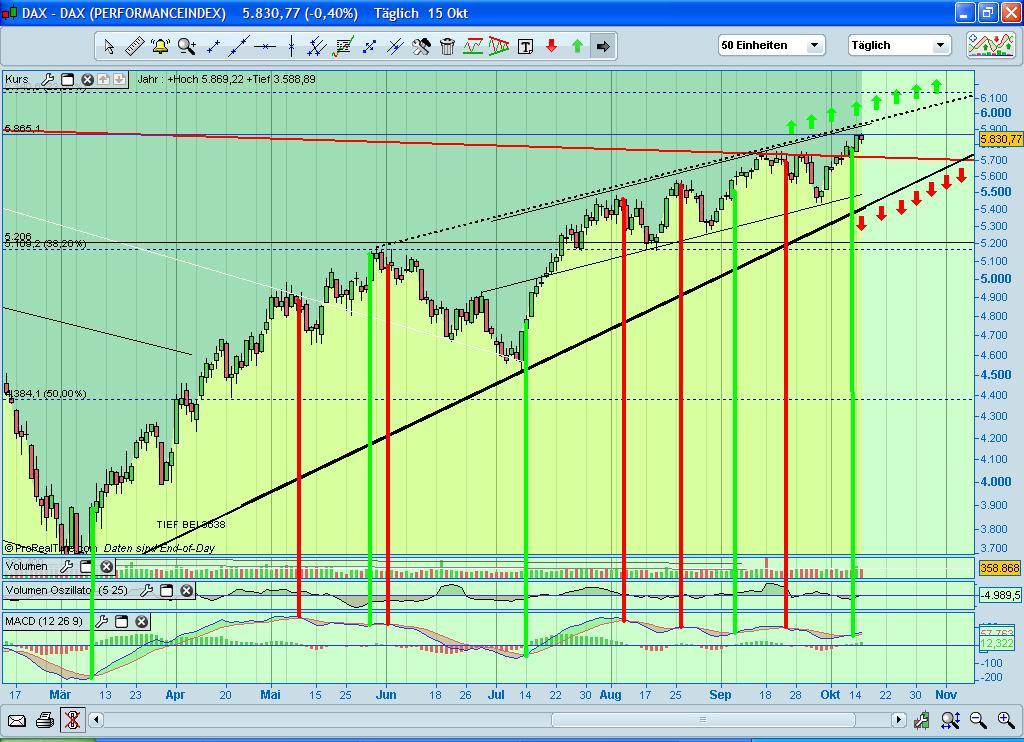Select the pointer selection tool
This screenshot has width=1024, height=742.
(108, 45)
